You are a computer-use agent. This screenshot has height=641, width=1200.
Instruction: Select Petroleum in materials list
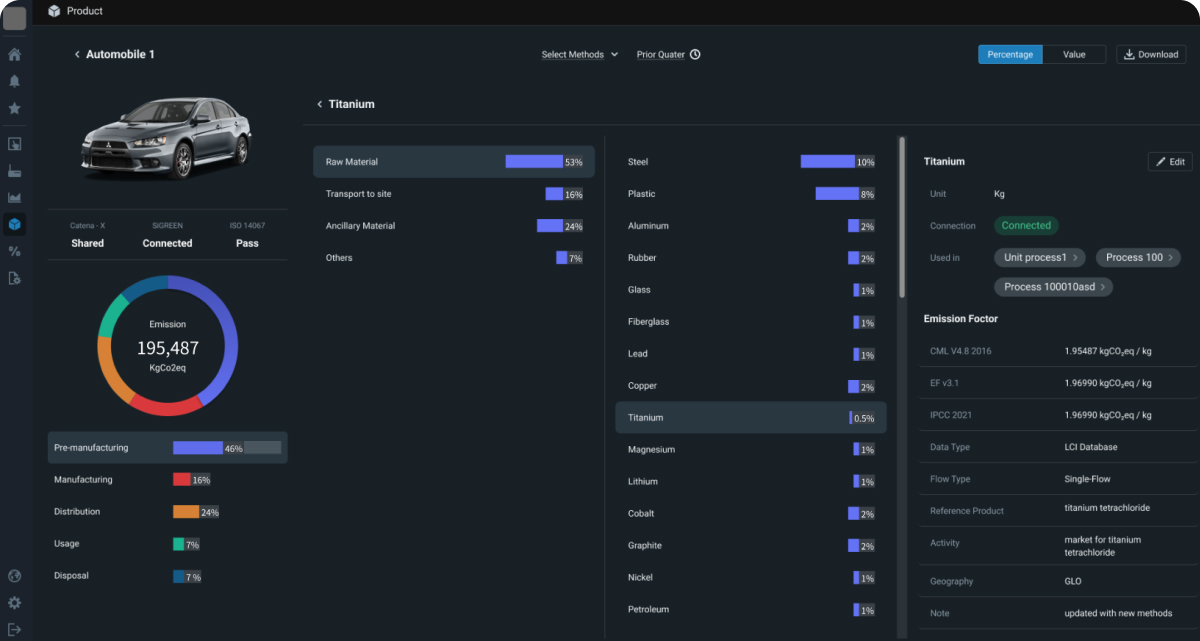click(x=751, y=610)
